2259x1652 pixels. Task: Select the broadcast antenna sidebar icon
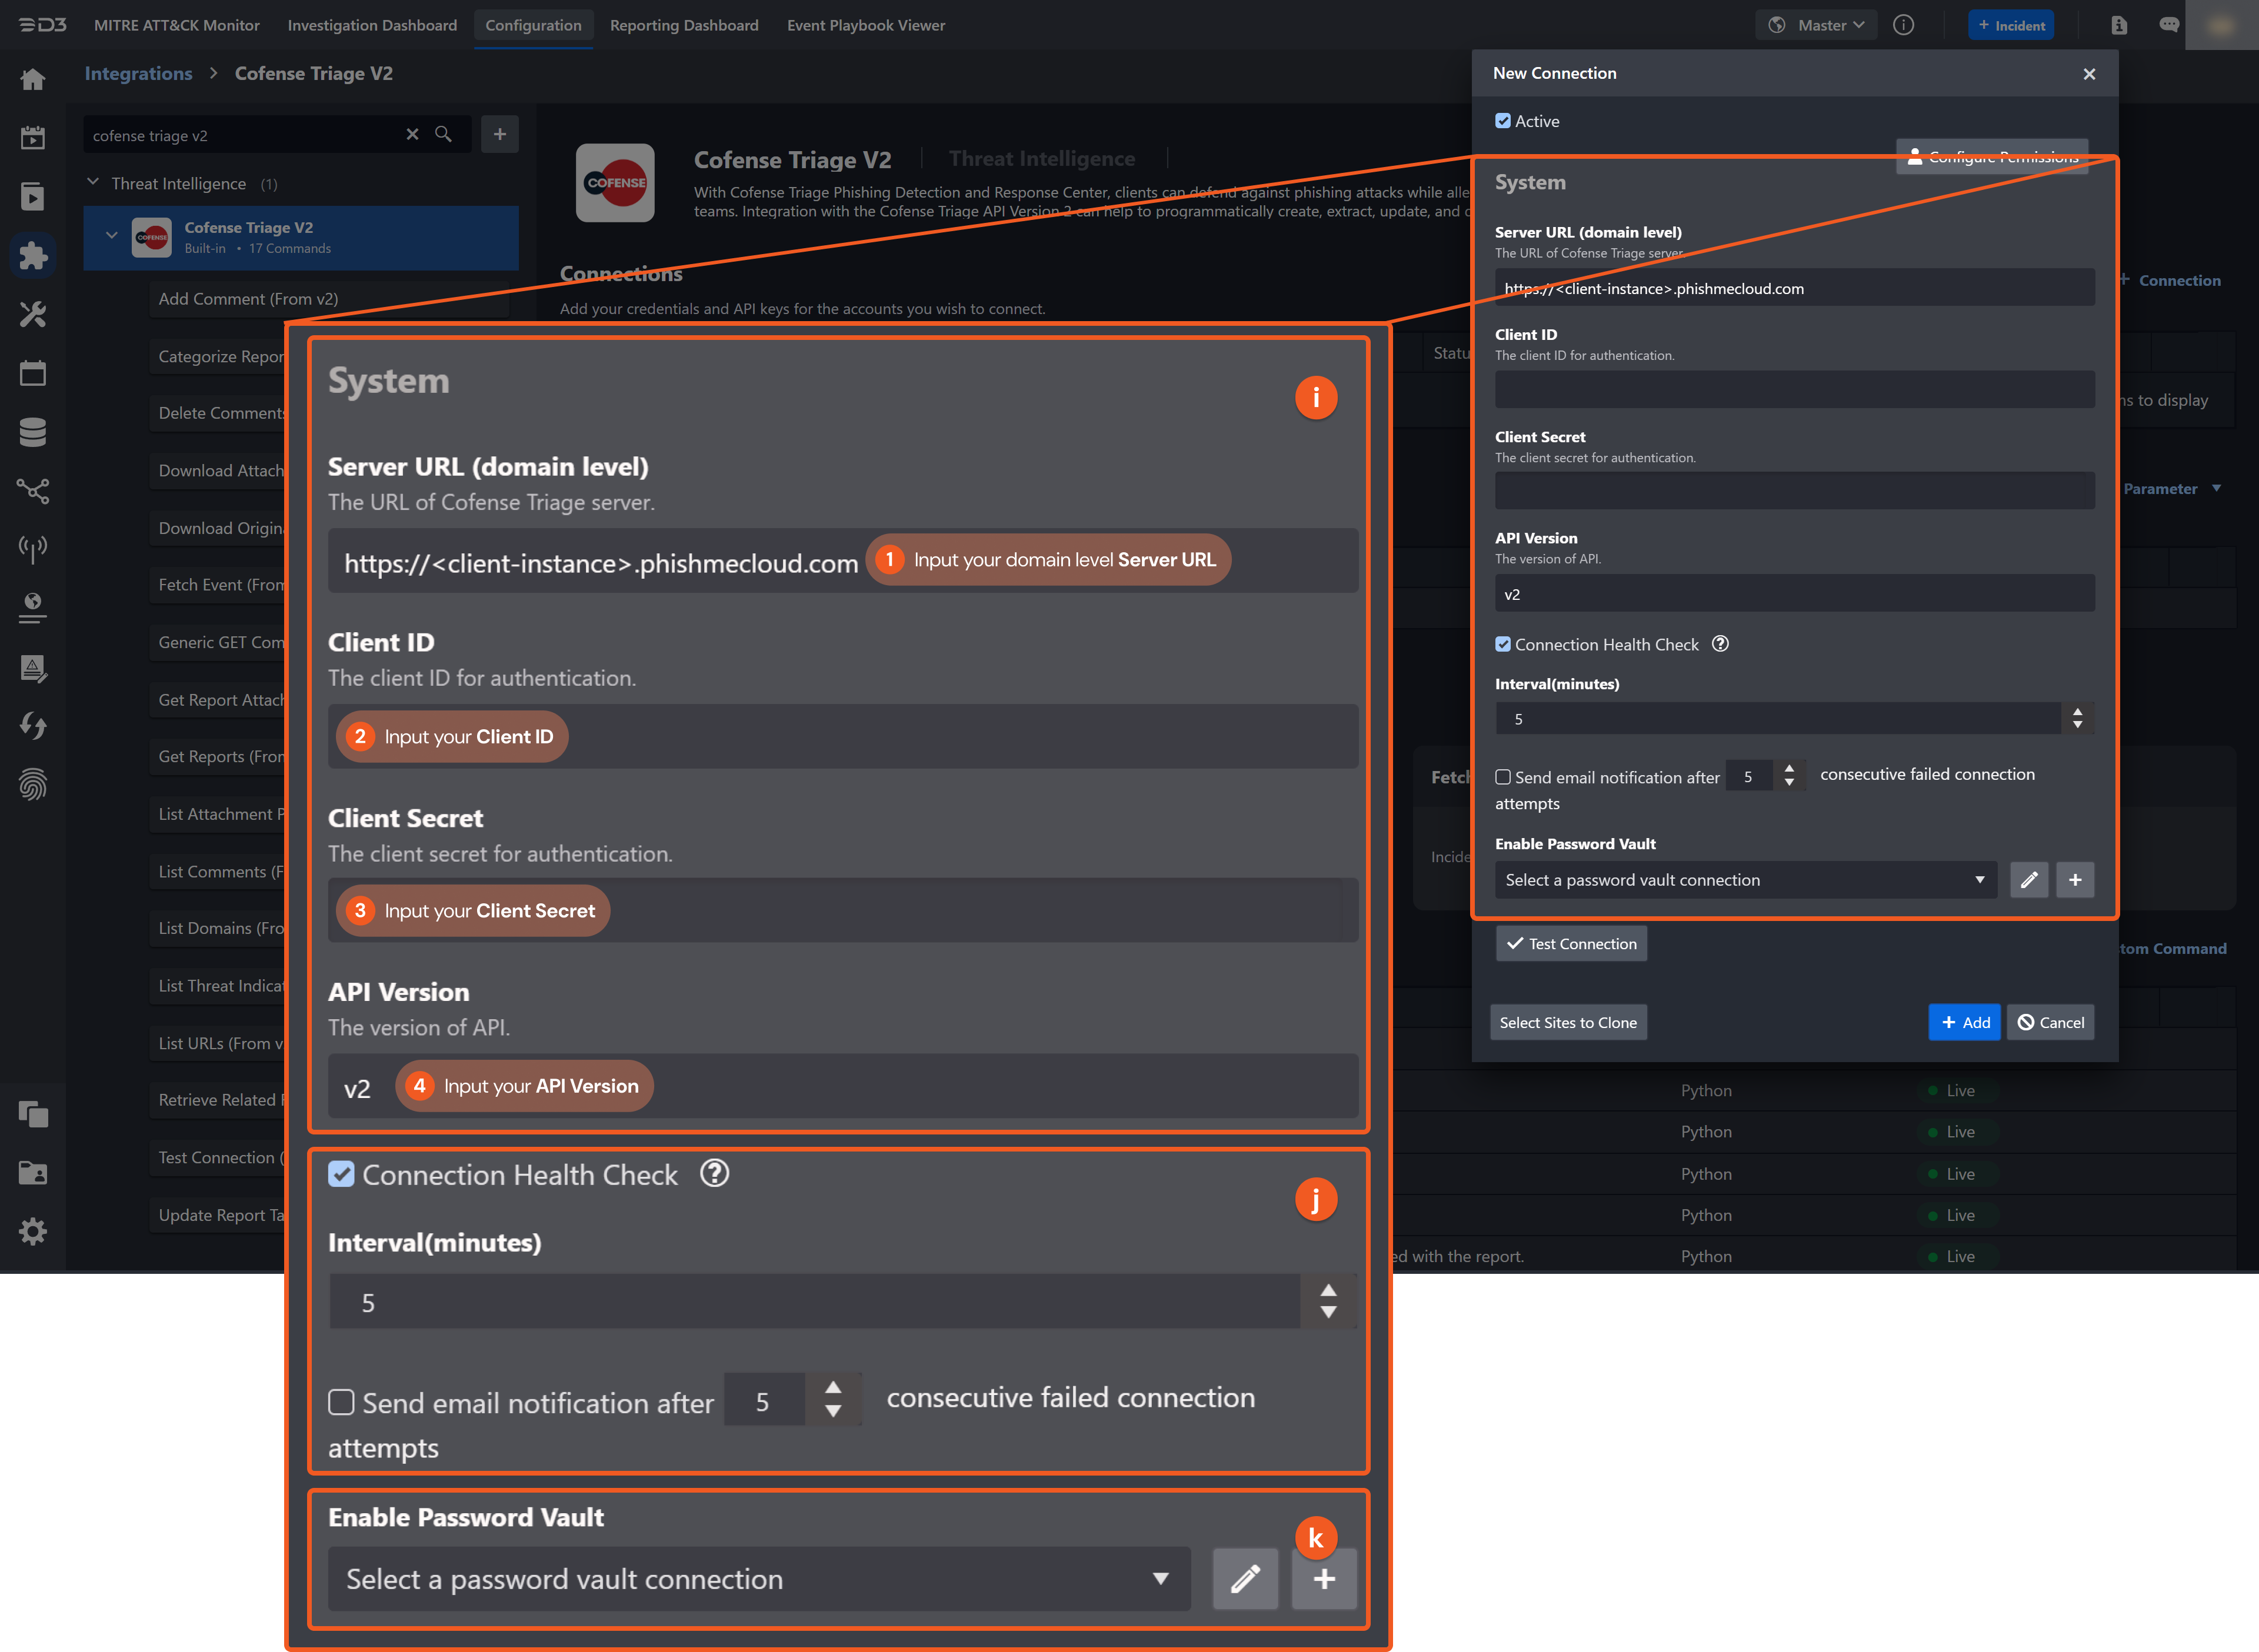(33, 548)
